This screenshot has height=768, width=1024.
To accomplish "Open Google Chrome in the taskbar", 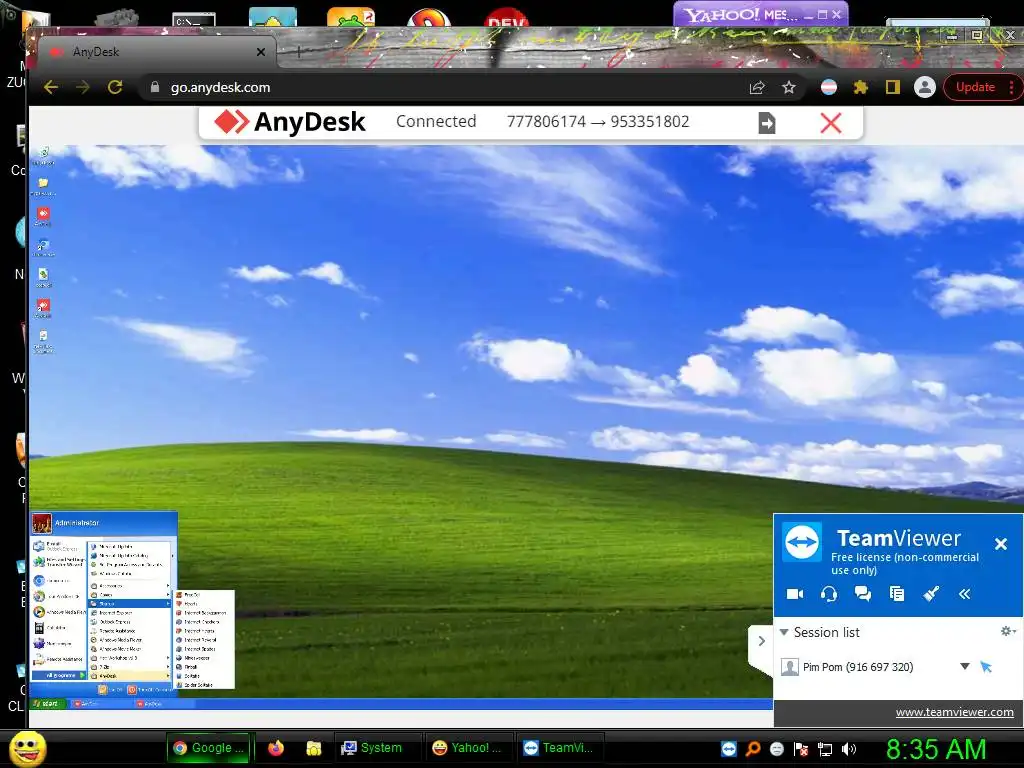I will coord(208,748).
